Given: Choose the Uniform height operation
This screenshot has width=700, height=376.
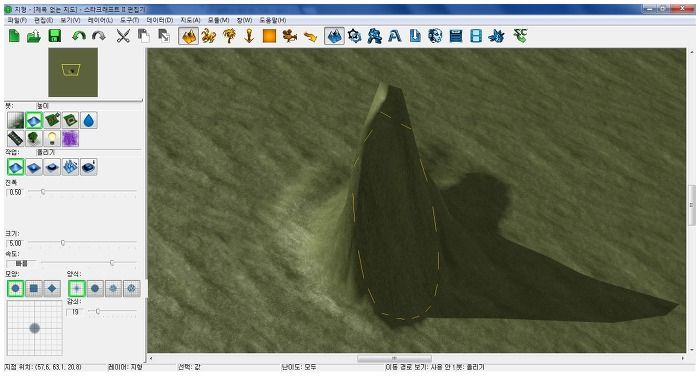Looking at the screenshot, I should [52, 167].
